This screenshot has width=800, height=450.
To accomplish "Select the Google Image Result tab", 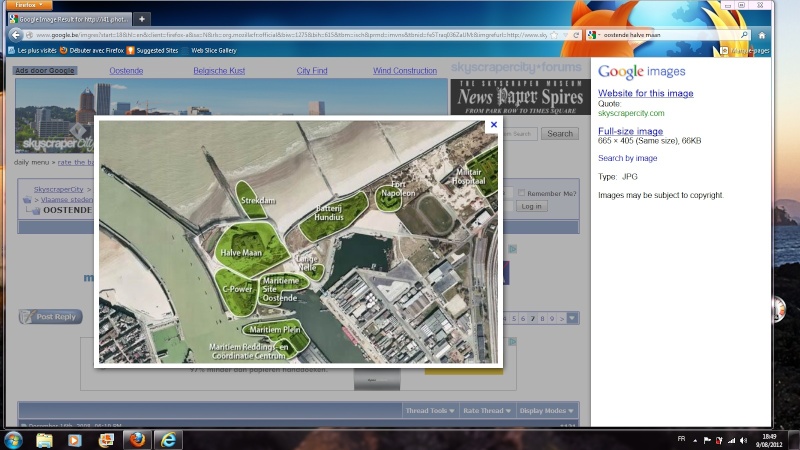I will (70, 19).
